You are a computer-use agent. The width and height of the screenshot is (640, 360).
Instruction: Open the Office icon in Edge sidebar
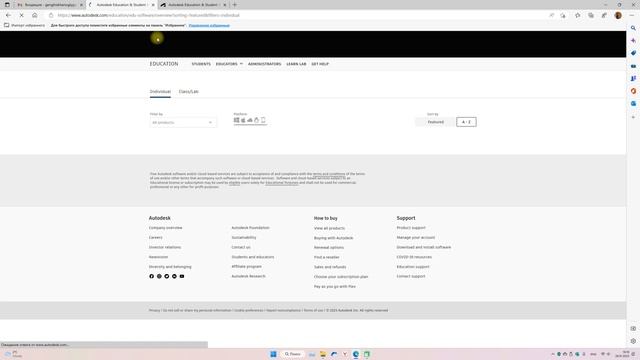coord(633,91)
